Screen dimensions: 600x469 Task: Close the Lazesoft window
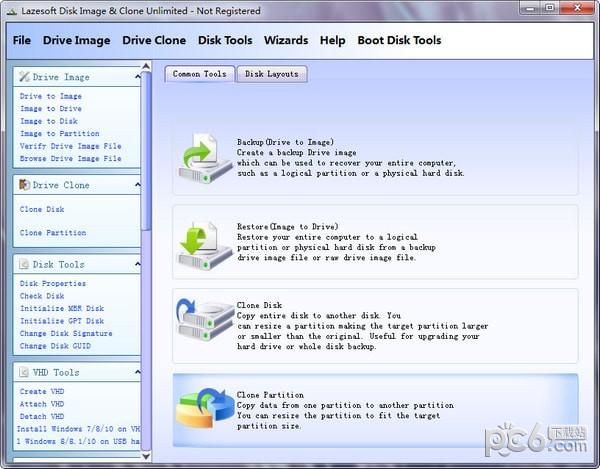point(577,8)
